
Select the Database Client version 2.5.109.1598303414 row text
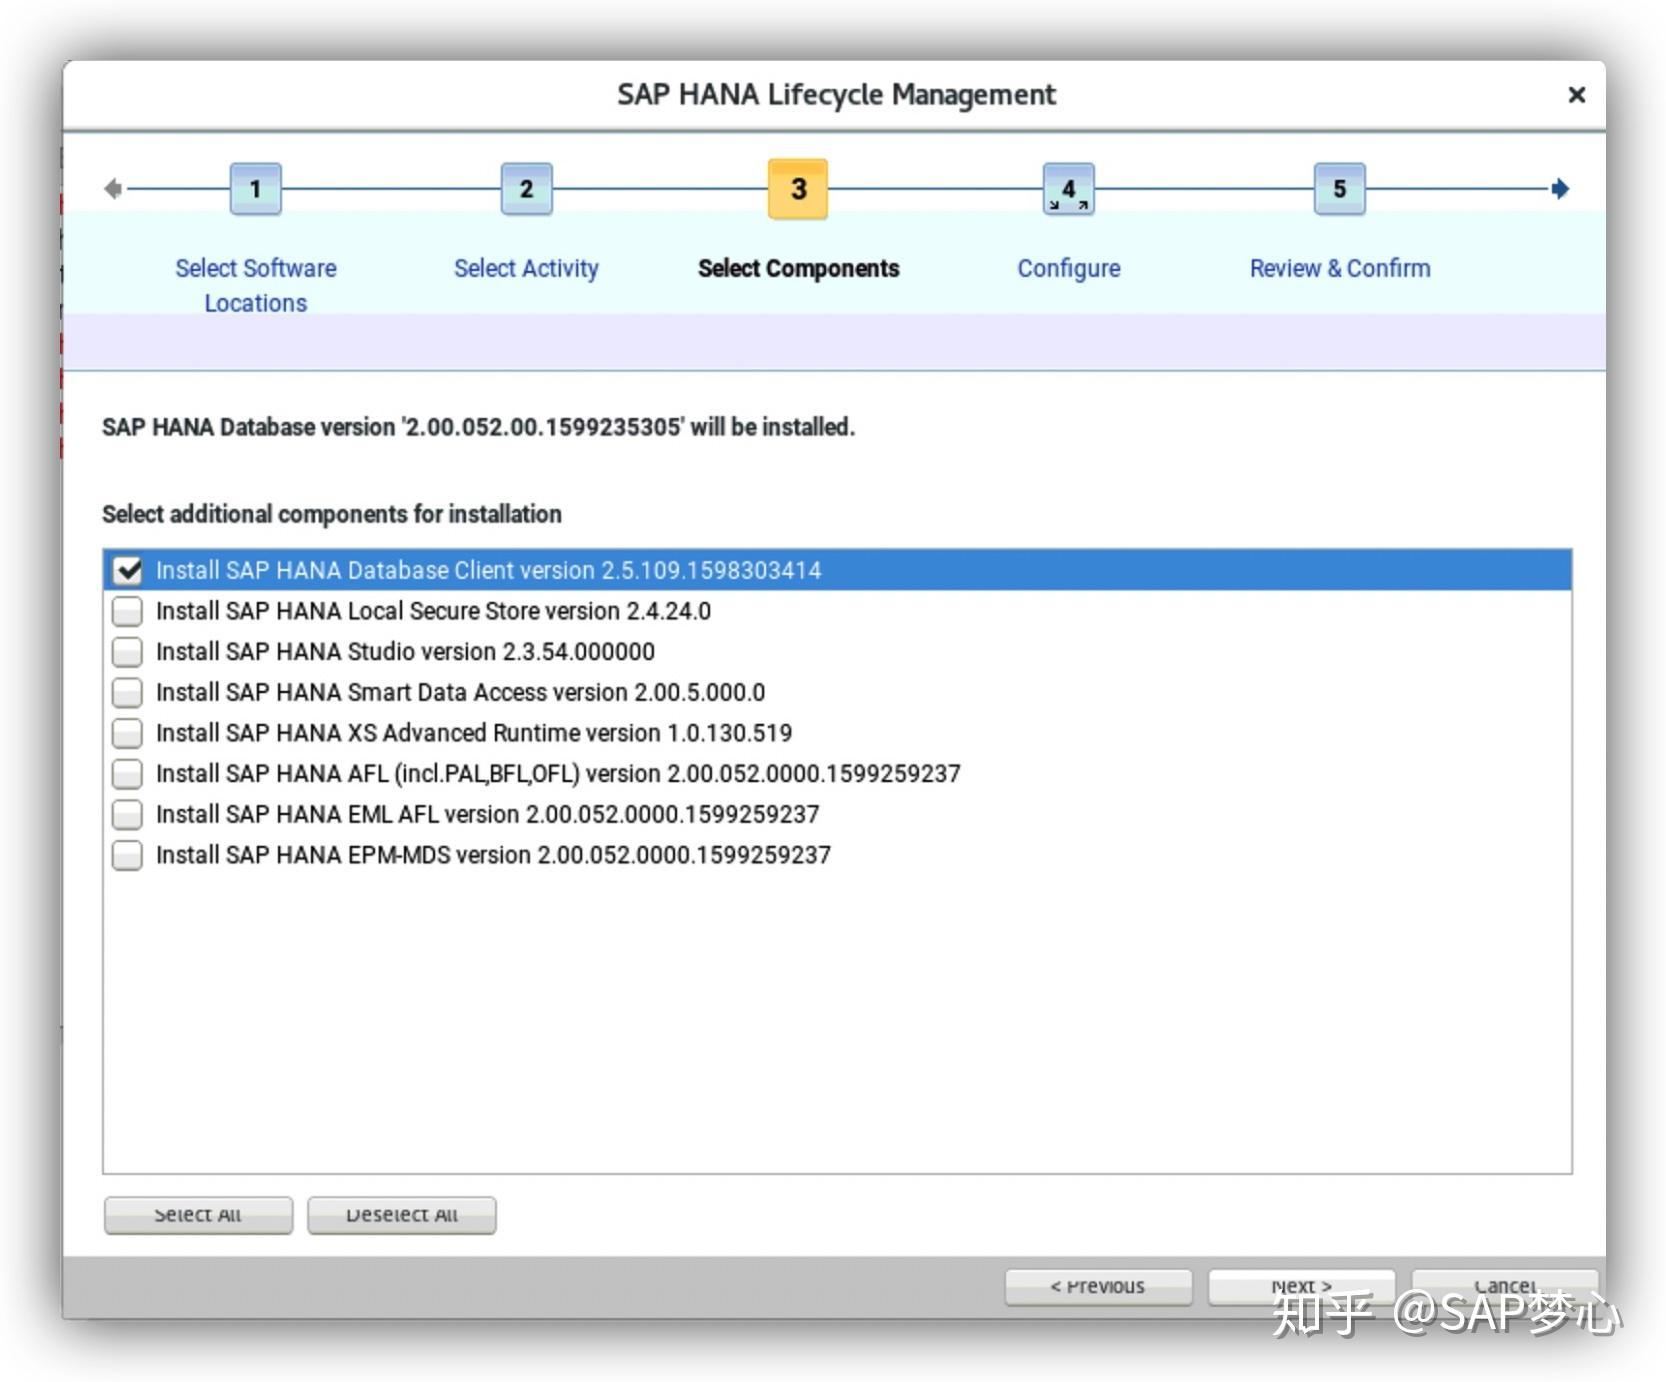click(x=488, y=570)
